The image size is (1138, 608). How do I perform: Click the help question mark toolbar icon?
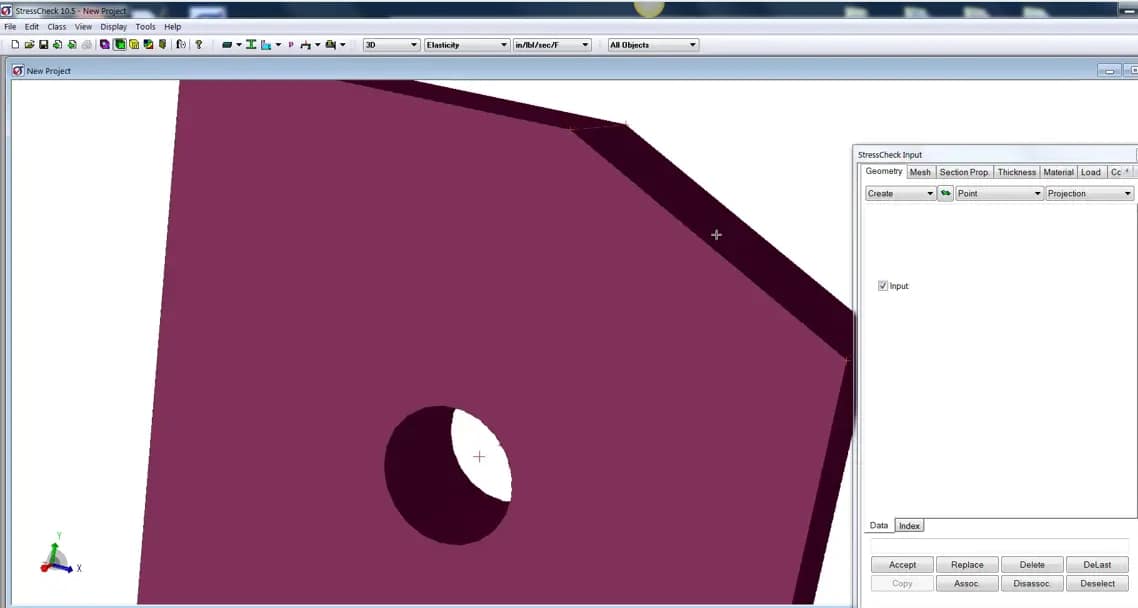click(198, 44)
